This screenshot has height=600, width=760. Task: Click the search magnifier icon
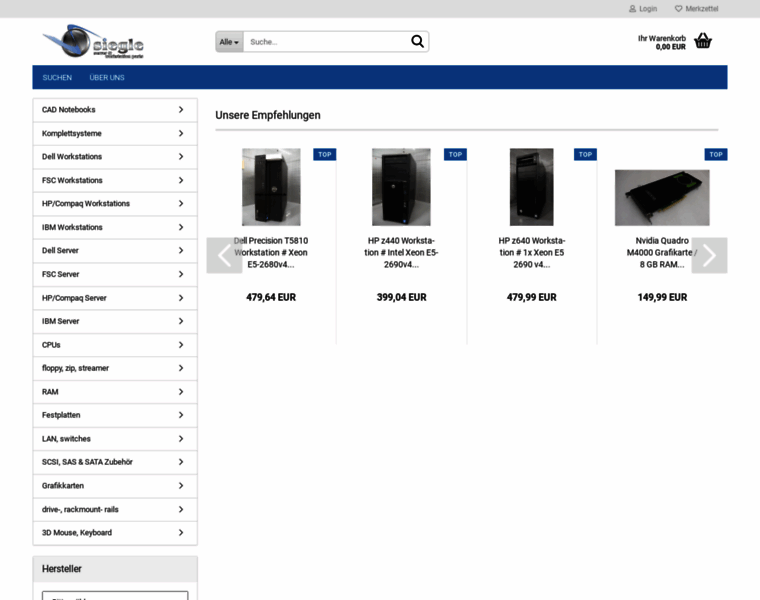(417, 42)
